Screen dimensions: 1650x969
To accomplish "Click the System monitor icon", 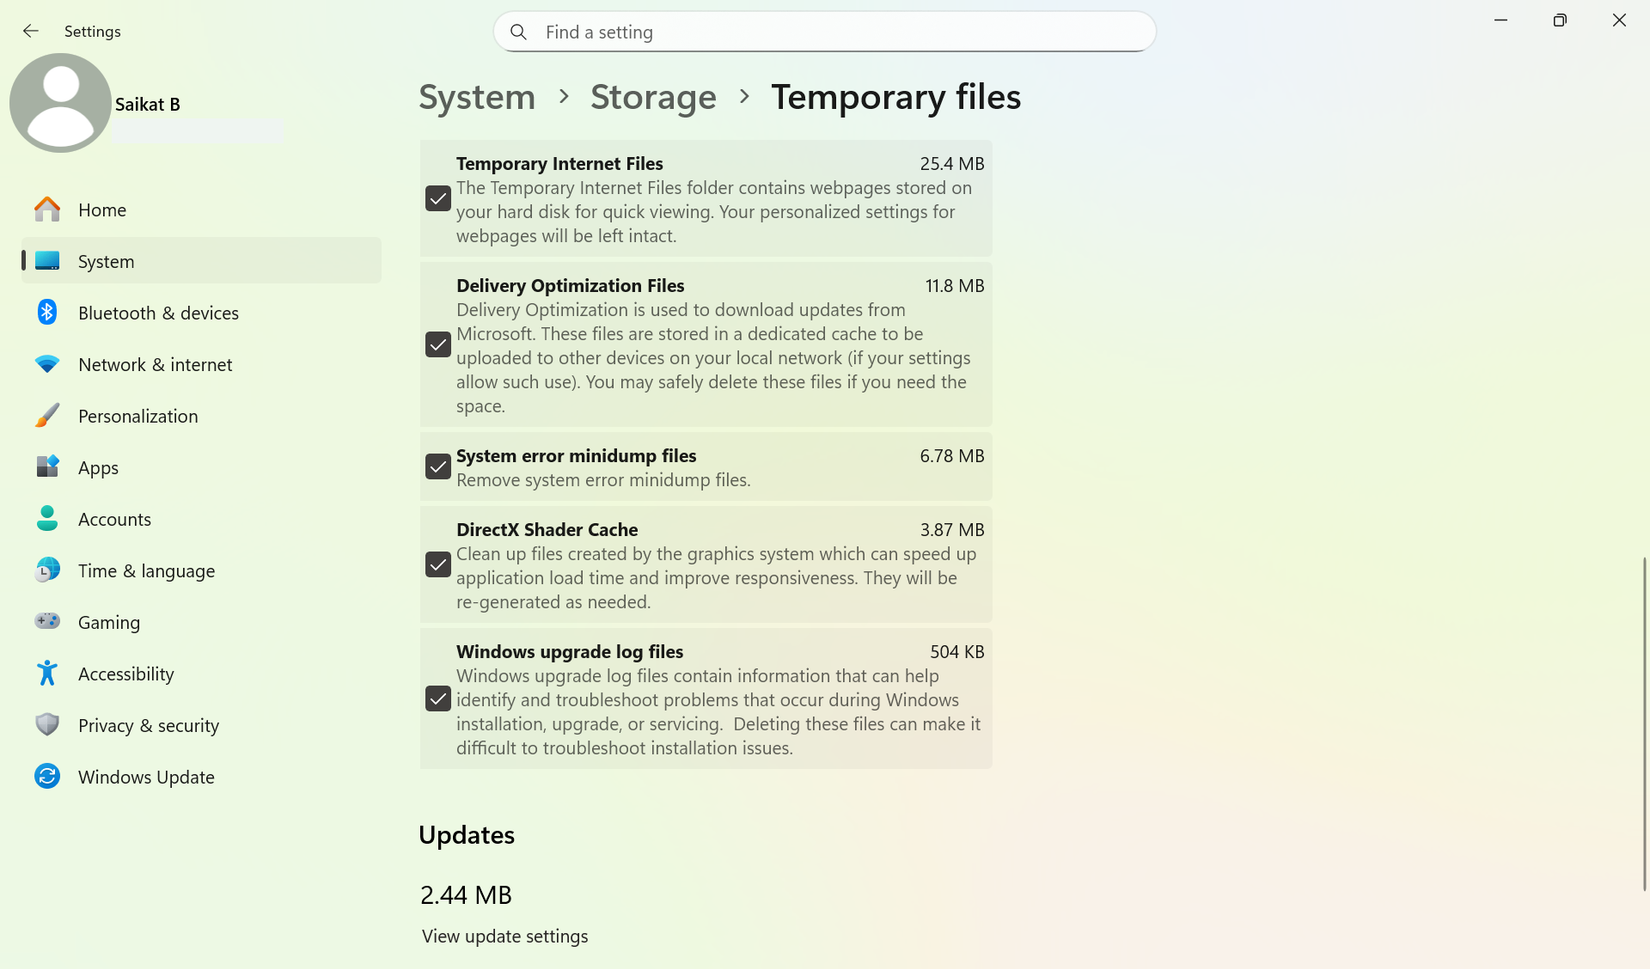I will 47,261.
